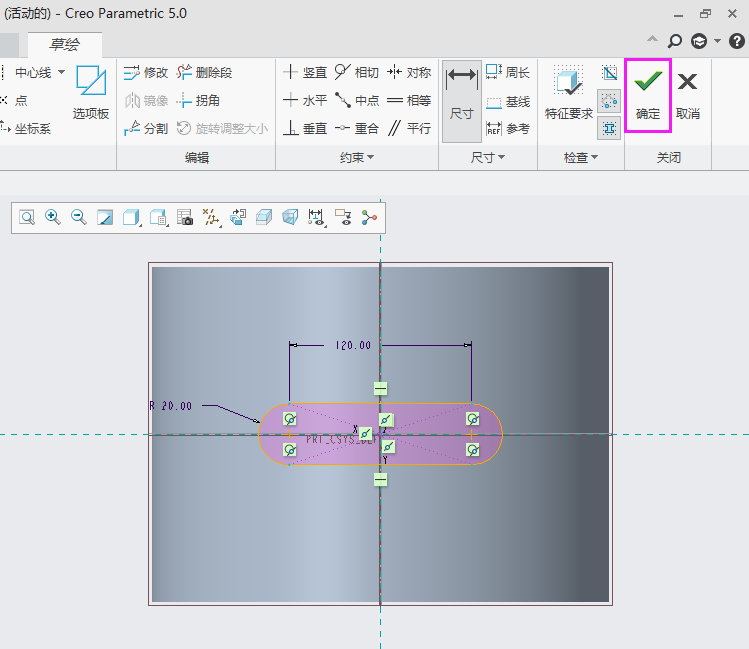Click the refit view icon
The image size is (749, 649).
coord(26,217)
